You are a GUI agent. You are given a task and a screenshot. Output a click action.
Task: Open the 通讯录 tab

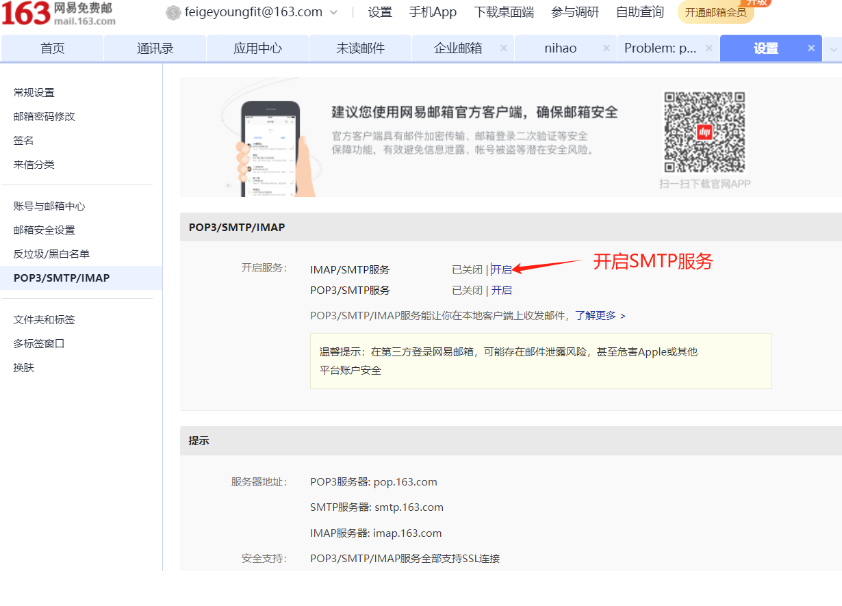tap(155, 48)
